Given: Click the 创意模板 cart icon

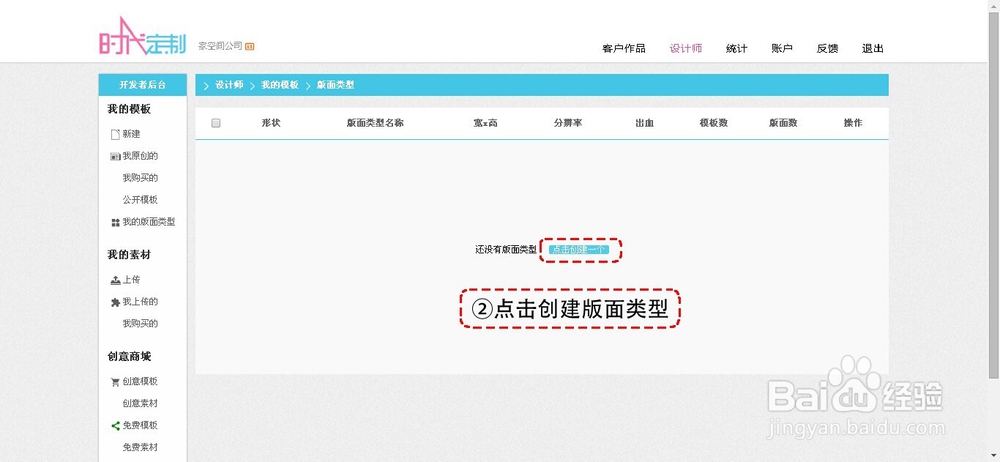Looking at the screenshot, I should click(x=115, y=382).
